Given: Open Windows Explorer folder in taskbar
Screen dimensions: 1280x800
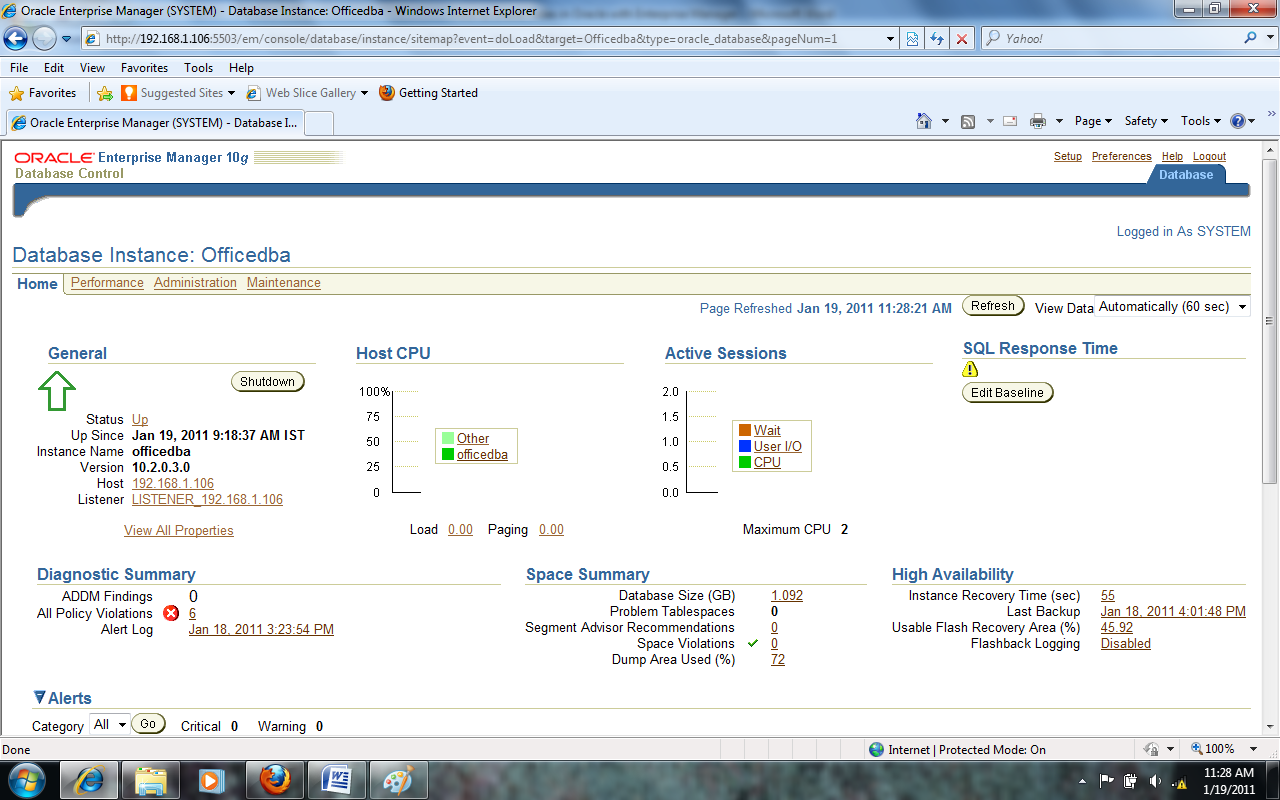Looking at the screenshot, I should coord(151,780).
